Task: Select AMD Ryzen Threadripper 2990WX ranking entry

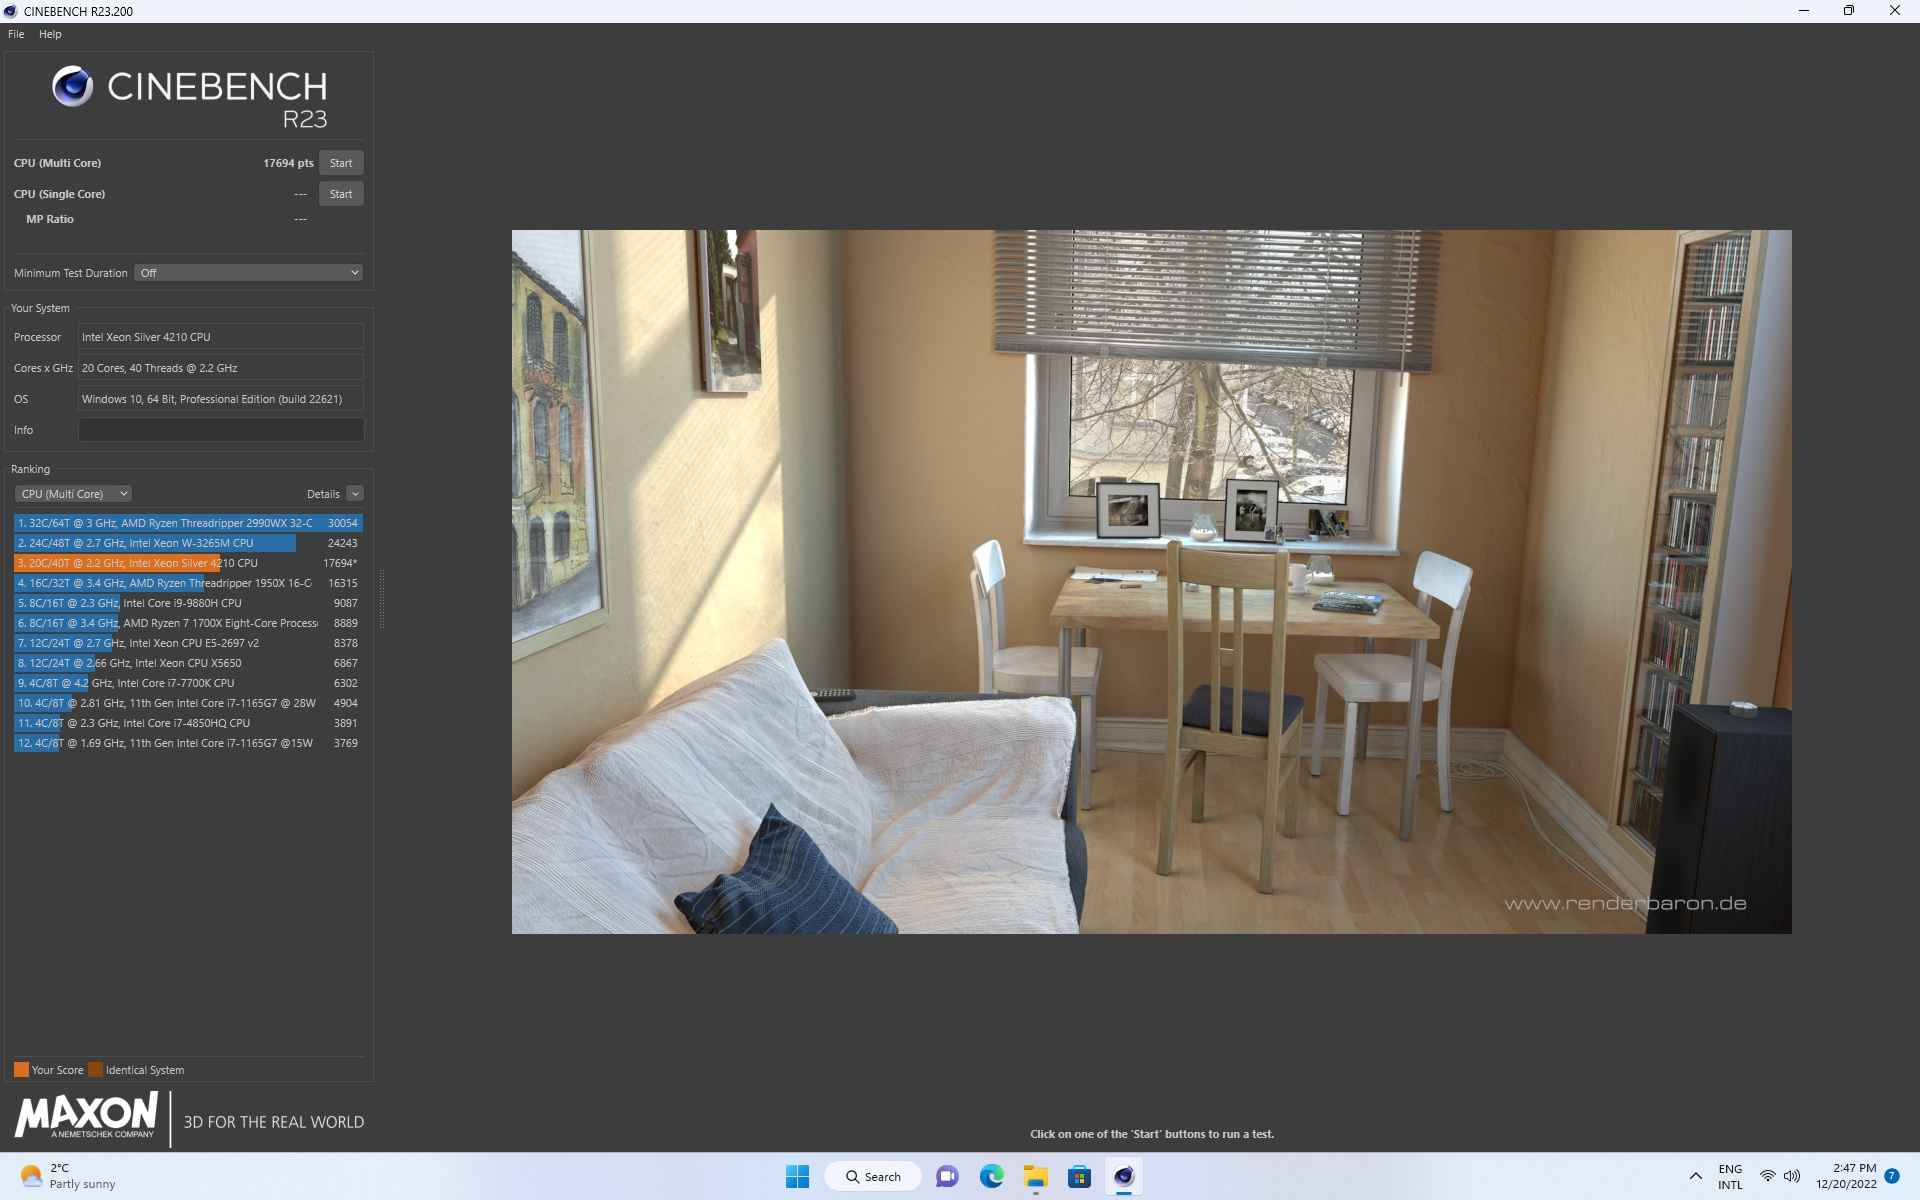Action: [187, 523]
